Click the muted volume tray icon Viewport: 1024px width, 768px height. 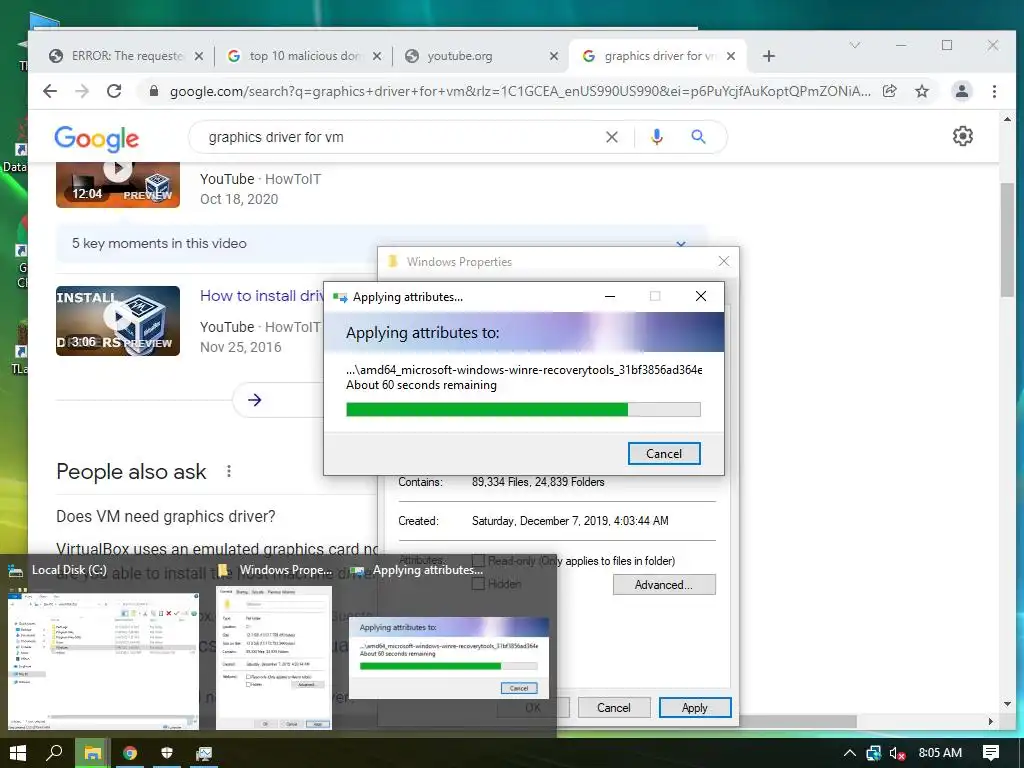click(897, 753)
